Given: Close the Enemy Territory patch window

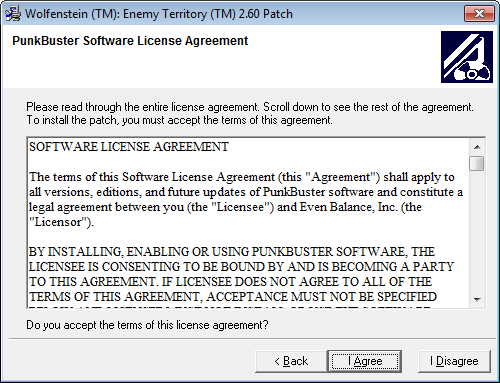Looking at the screenshot, I should 479,14.
